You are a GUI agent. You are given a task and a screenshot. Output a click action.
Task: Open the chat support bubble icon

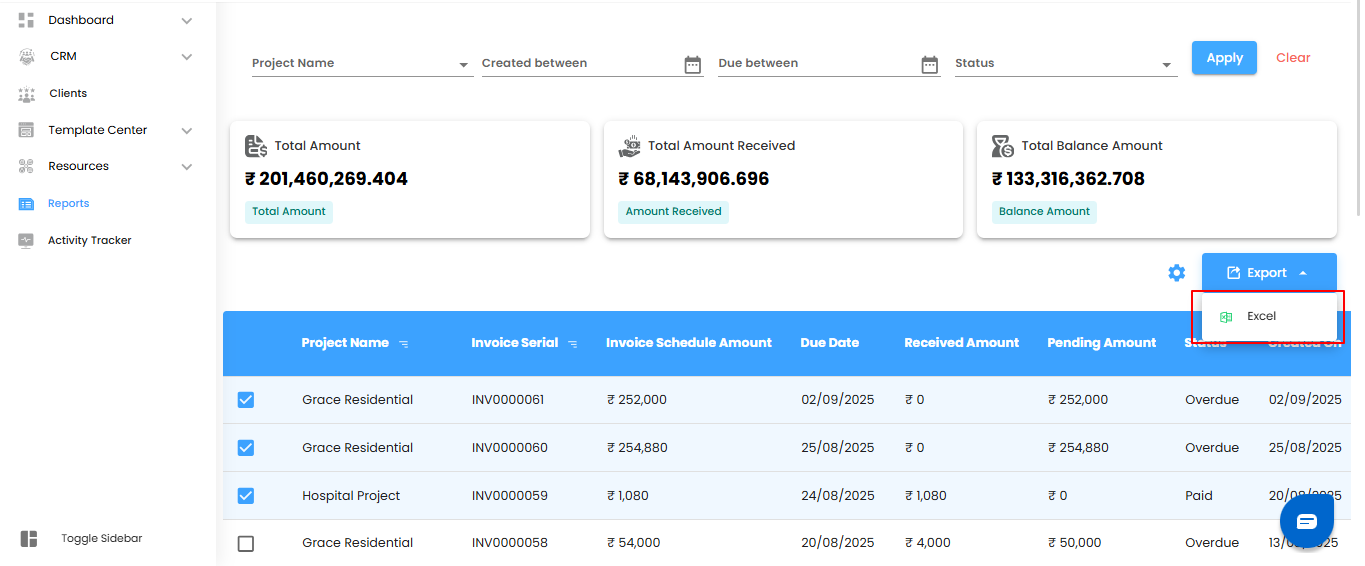pyautogui.click(x=1307, y=522)
